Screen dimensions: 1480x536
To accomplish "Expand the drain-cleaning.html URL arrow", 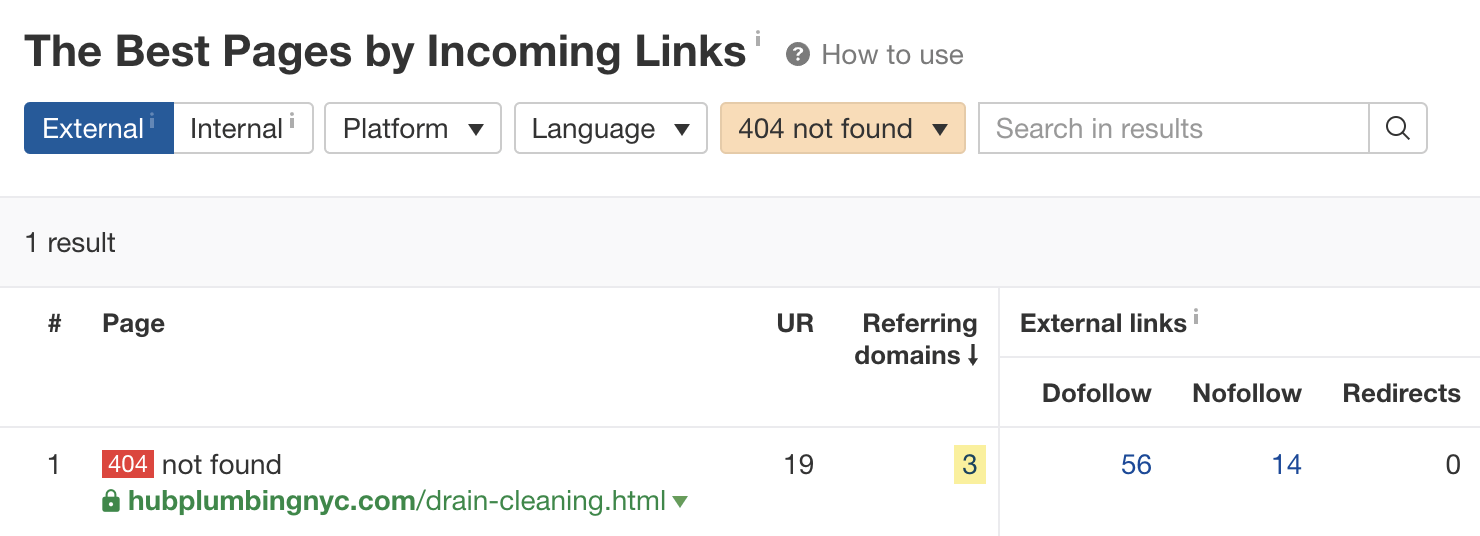I will coord(681,502).
